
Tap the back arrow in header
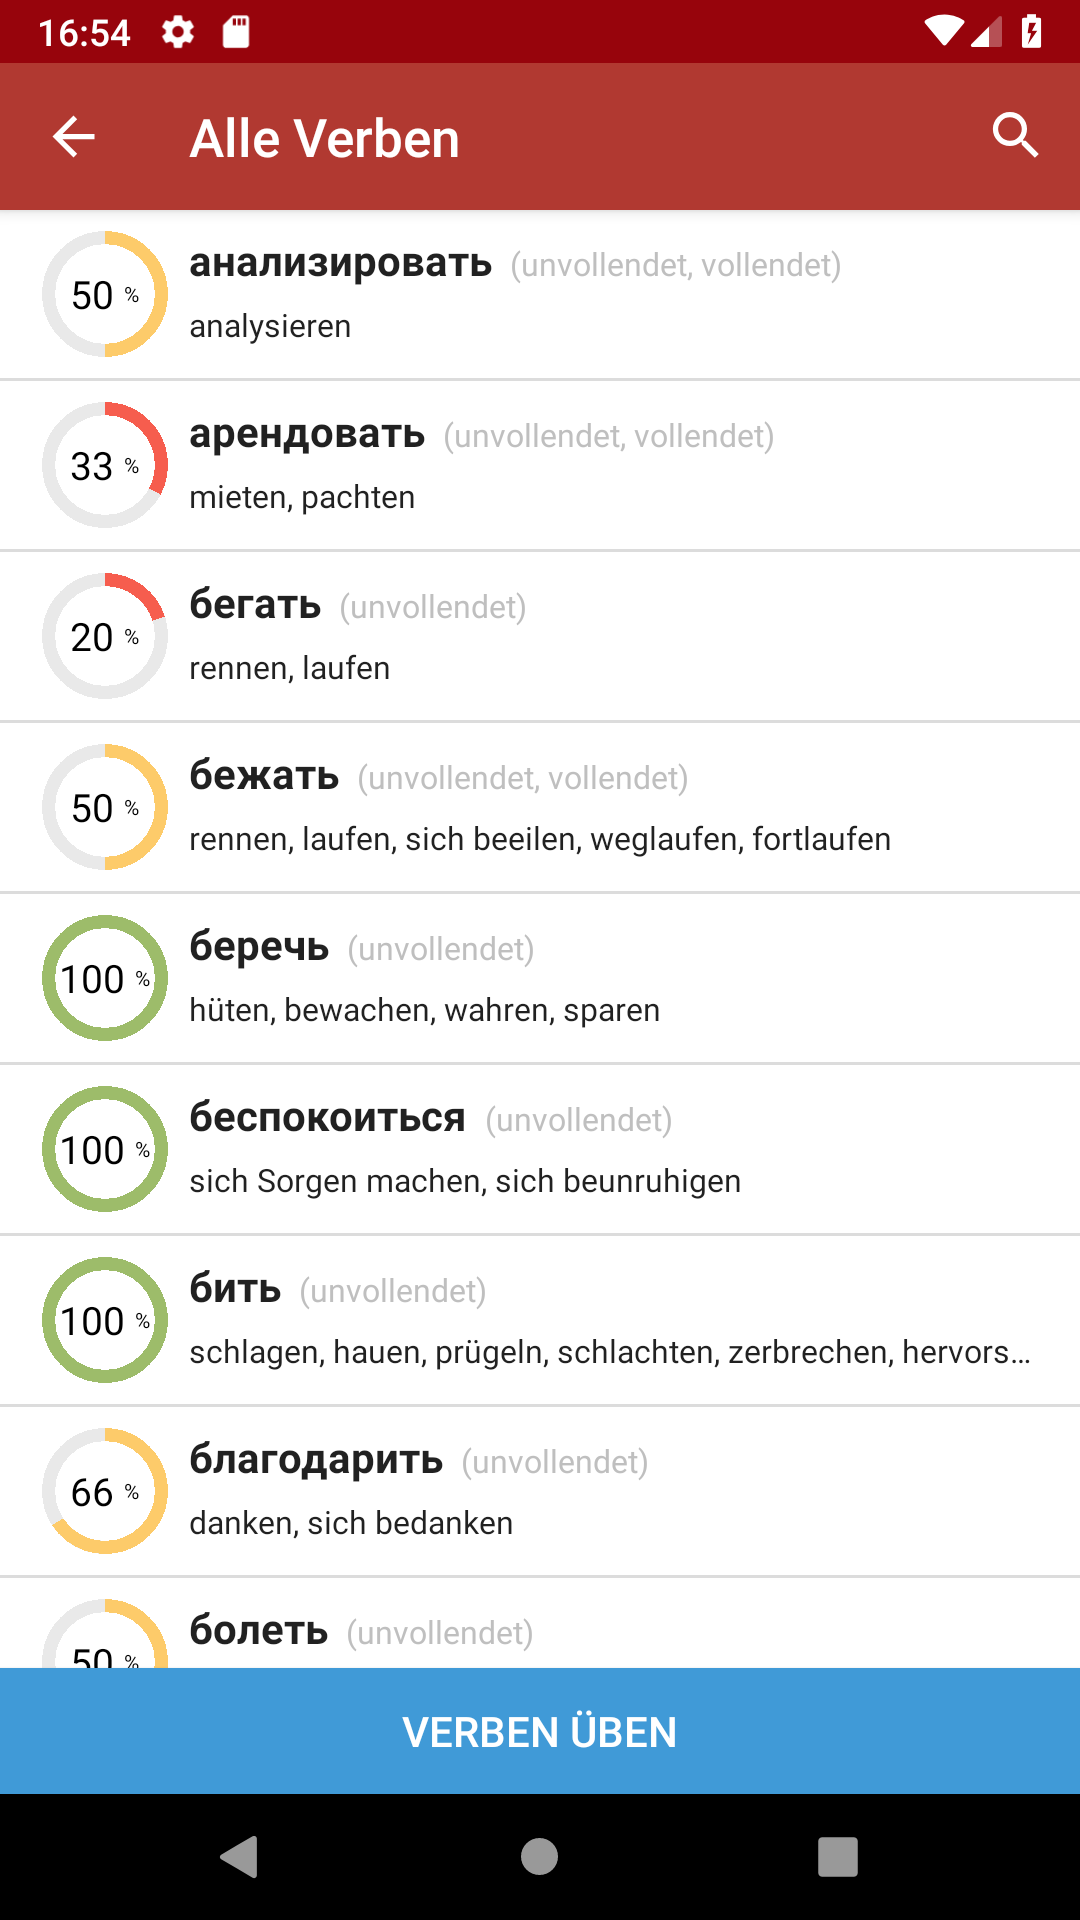[x=74, y=137]
